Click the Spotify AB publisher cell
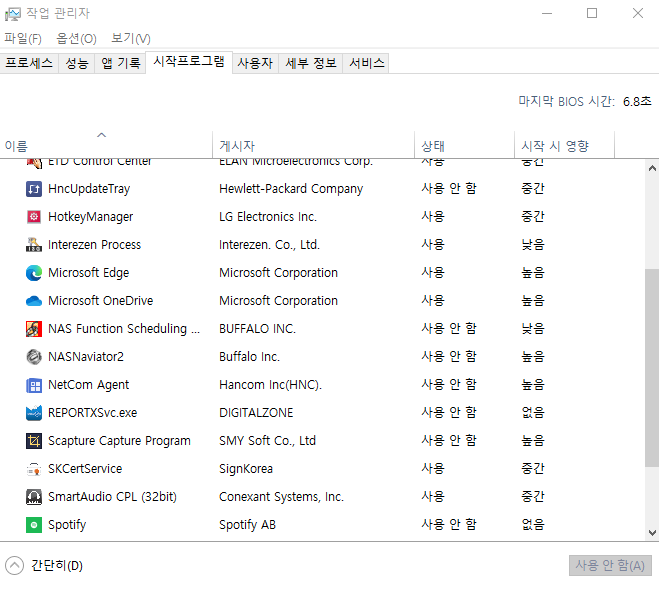Screen dimensions: 659x590 pyautogui.click(x=248, y=525)
